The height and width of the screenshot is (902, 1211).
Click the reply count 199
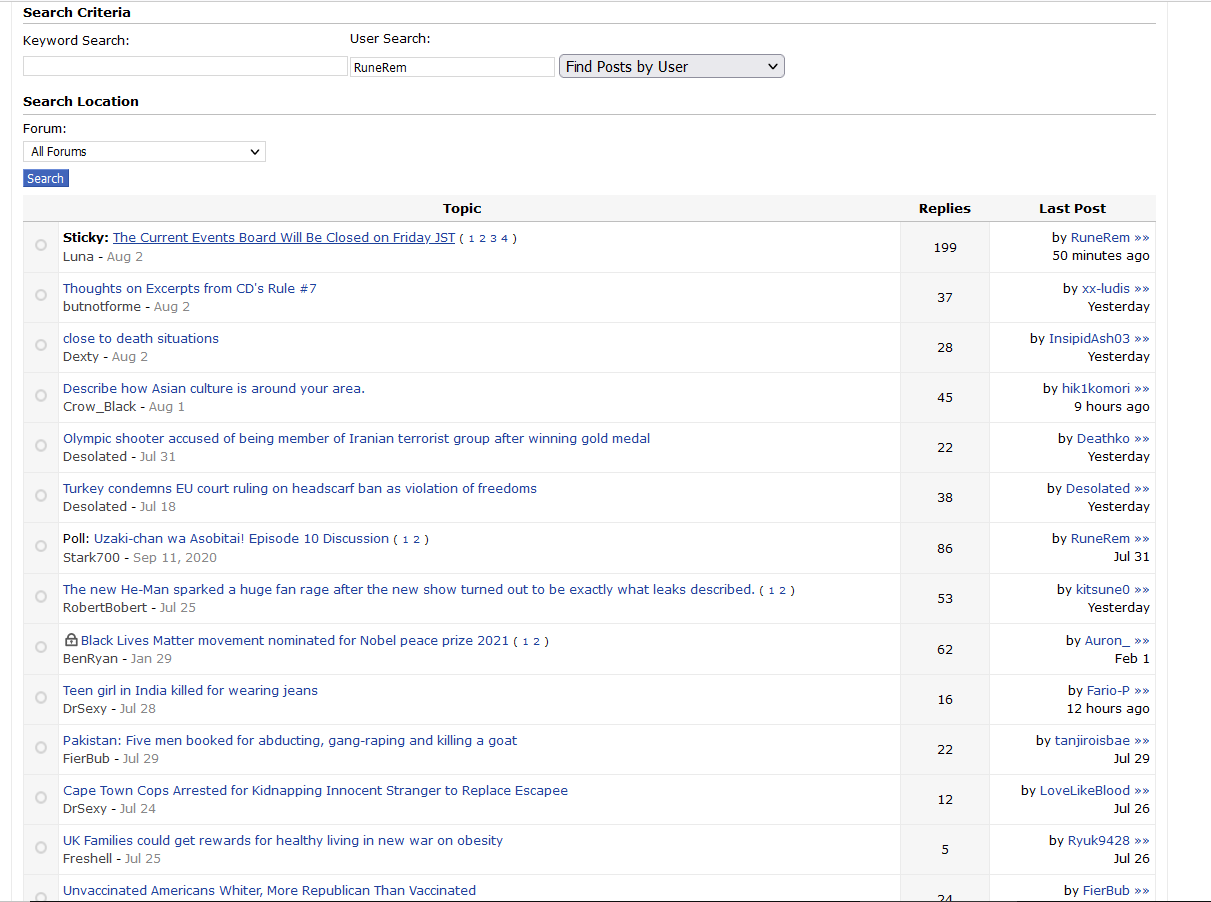point(945,248)
